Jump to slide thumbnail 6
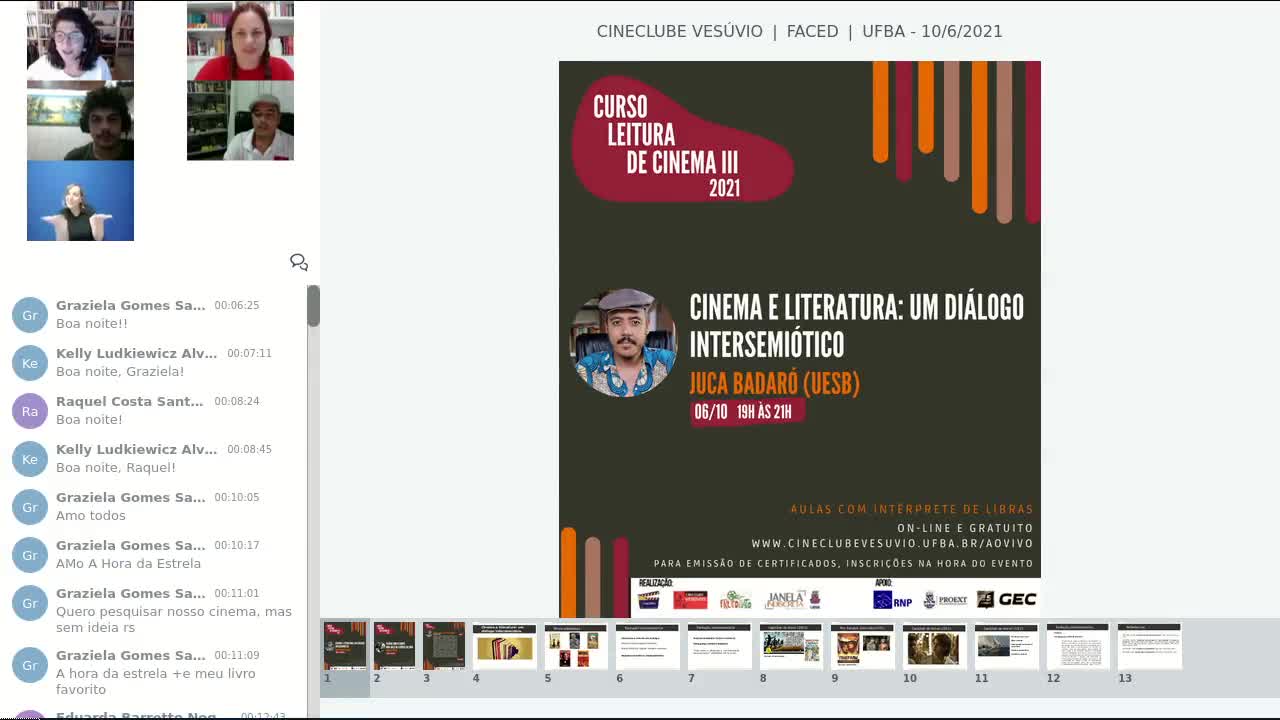The height and width of the screenshot is (720, 1280). point(648,646)
